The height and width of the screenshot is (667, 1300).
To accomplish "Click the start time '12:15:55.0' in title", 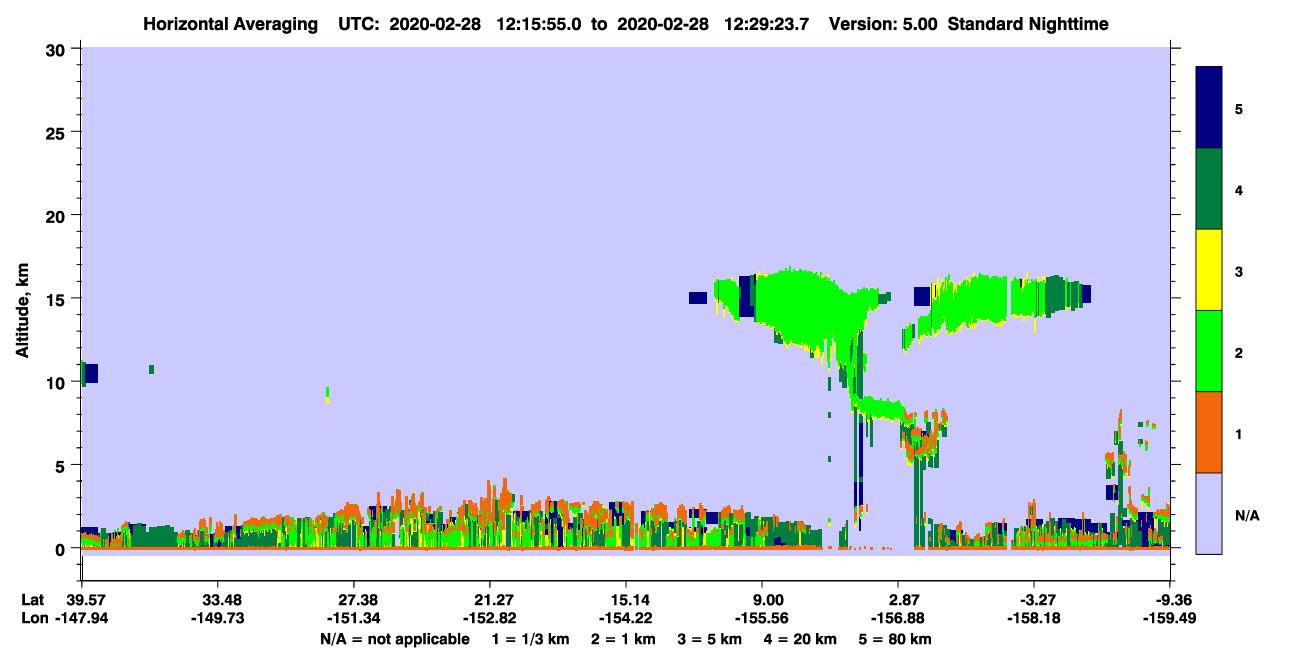I will (x=539, y=24).
